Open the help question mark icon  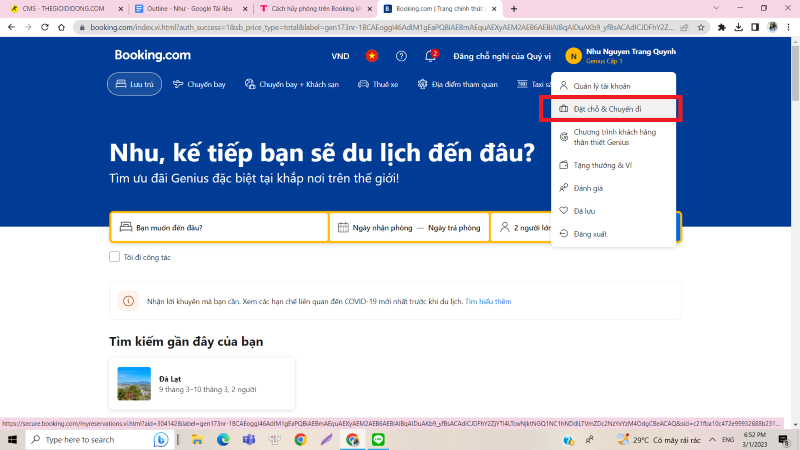click(401, 56)
